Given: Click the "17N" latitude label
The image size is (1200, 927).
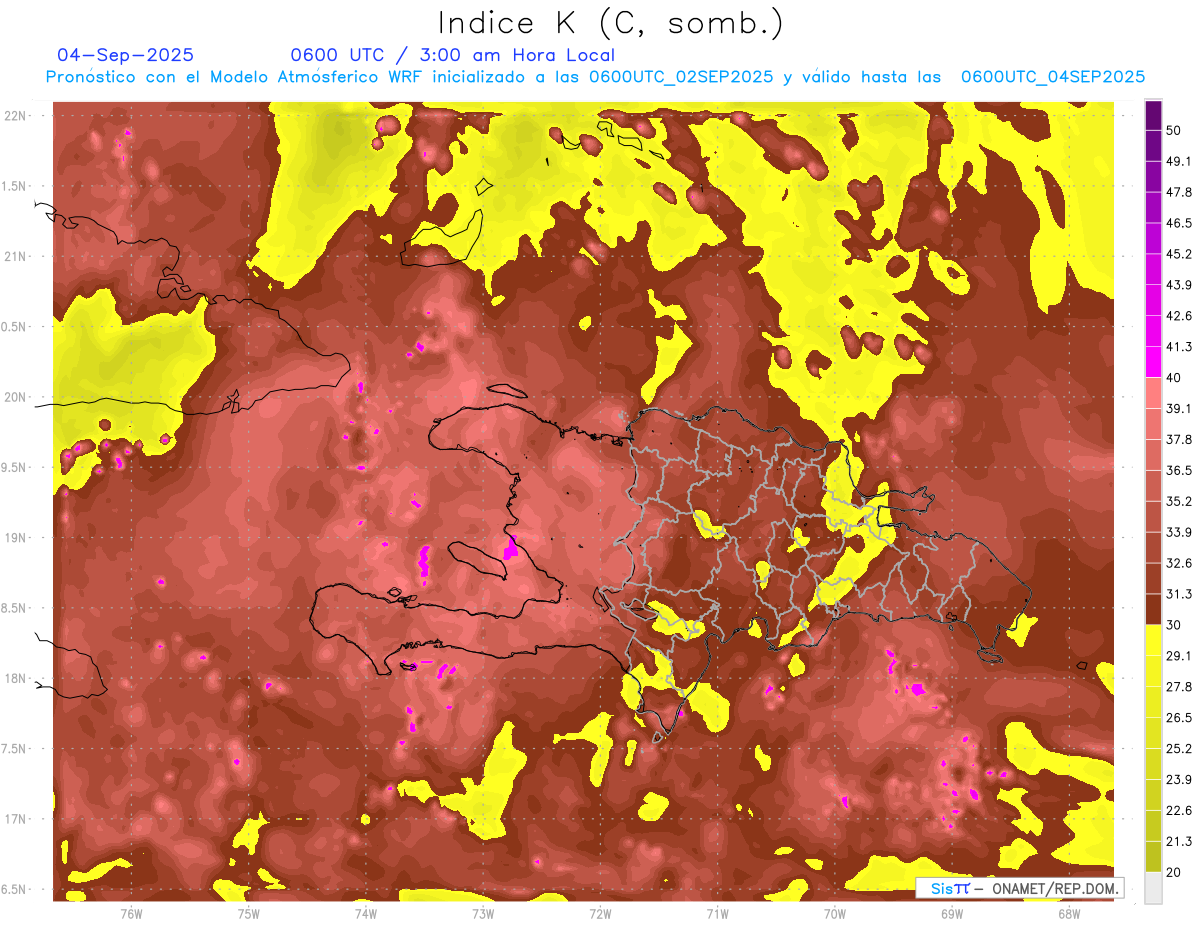Looking at the screenshot, I should (16, 819).
